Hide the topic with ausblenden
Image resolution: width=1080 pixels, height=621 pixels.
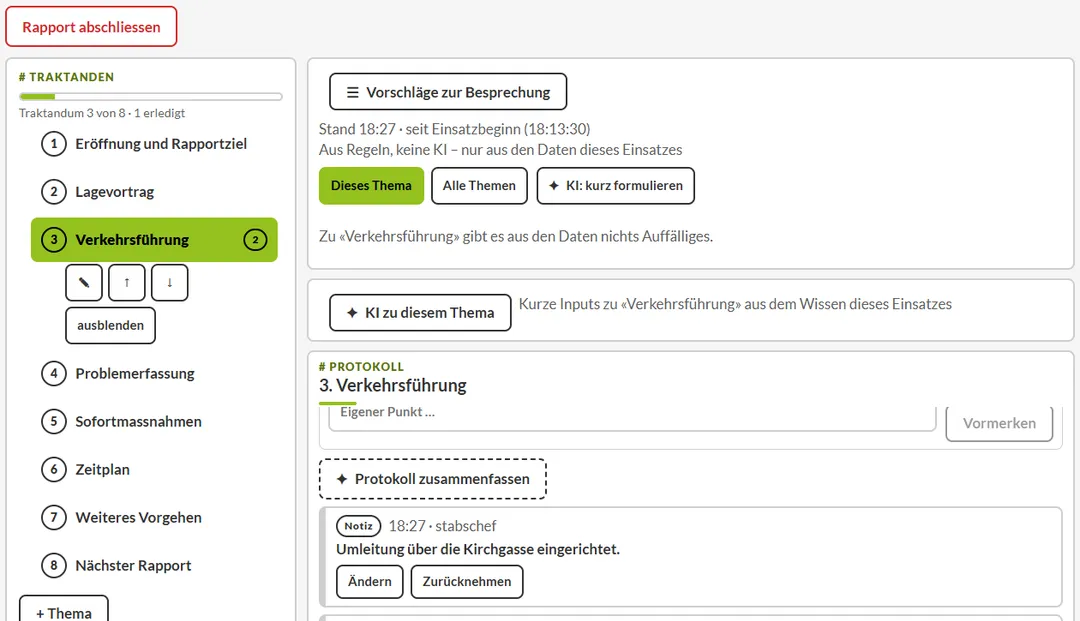tap(110, 326)
